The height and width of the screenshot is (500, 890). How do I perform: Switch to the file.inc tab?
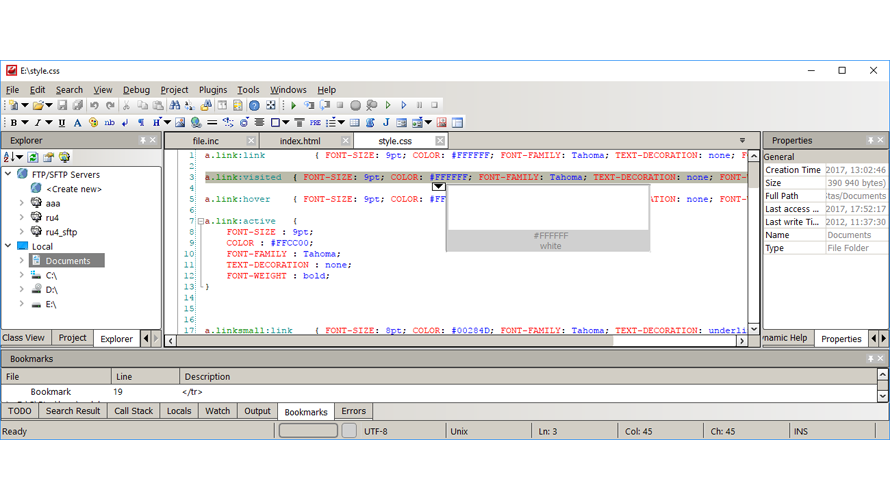tap(205, 141)
